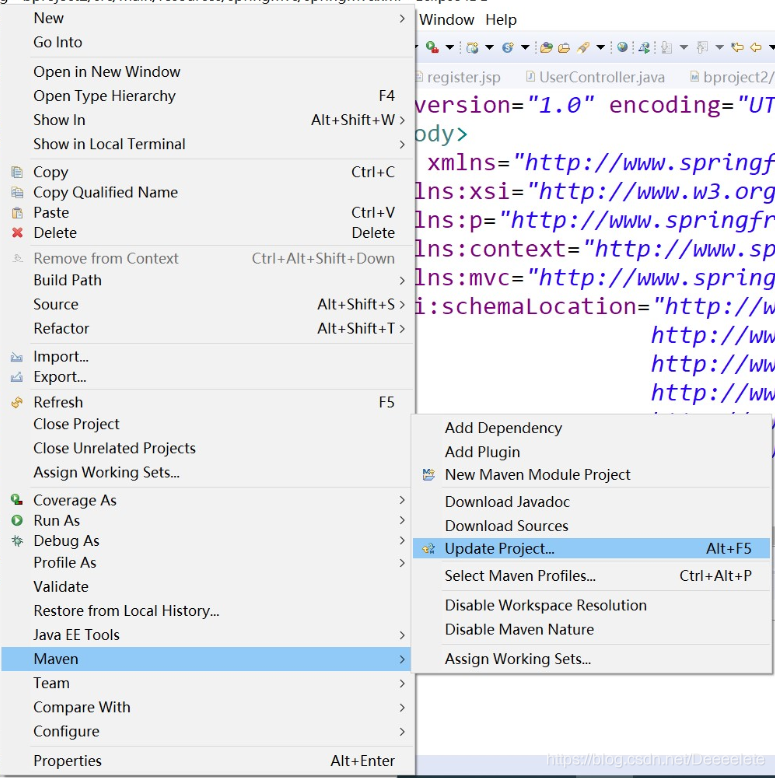
Task: Click the Open Type toolbar icon
Action: [x=546, y=48]
